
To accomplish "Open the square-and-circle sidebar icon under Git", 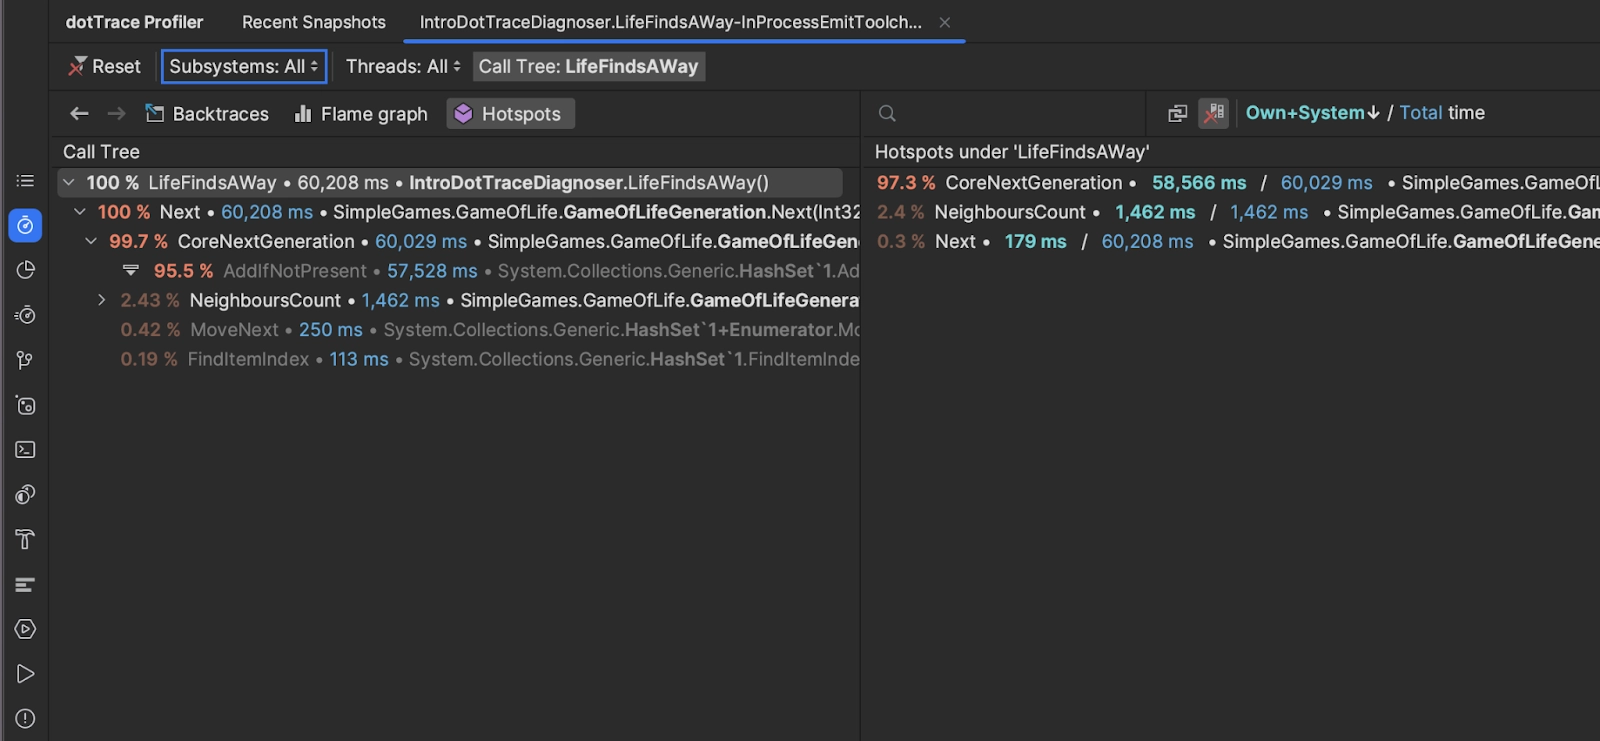I will click(25, 405).
